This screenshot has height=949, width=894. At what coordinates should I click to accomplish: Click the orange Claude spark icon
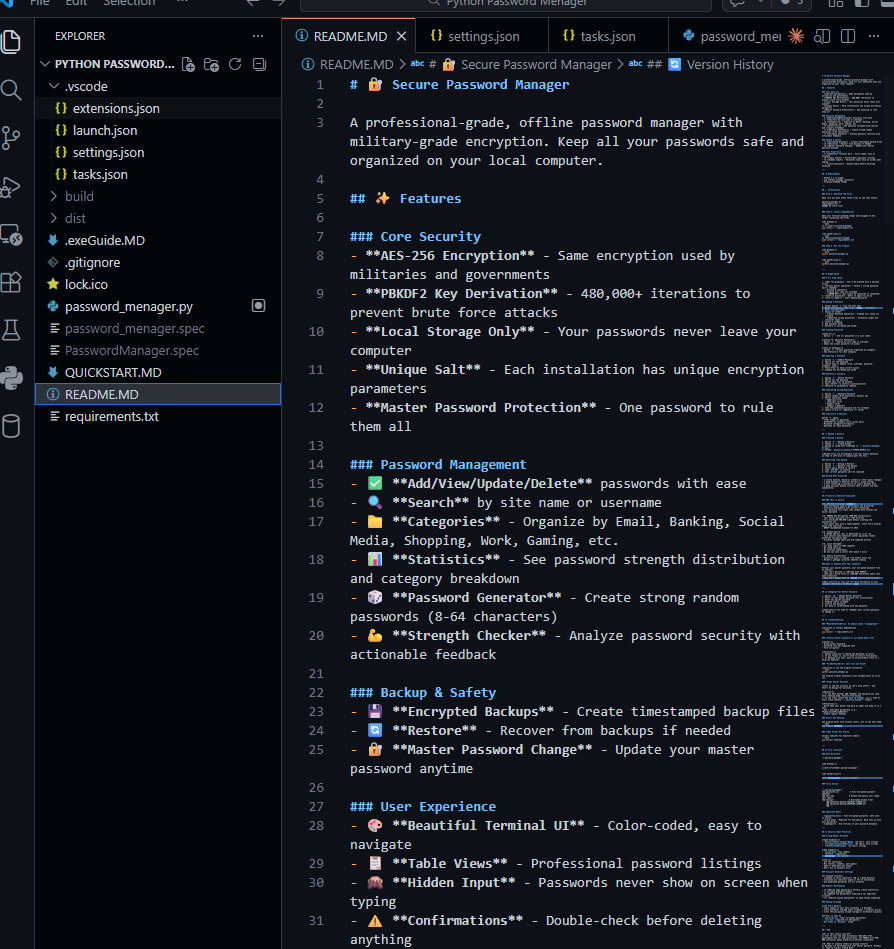coord(796,36)
